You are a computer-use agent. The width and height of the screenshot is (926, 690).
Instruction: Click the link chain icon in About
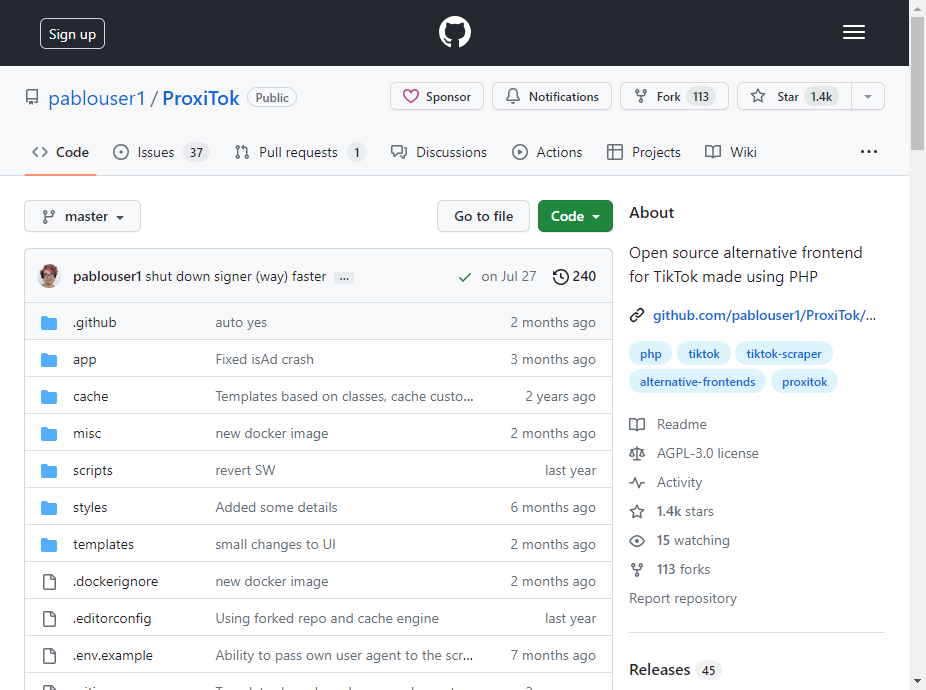tap(637, 315)
